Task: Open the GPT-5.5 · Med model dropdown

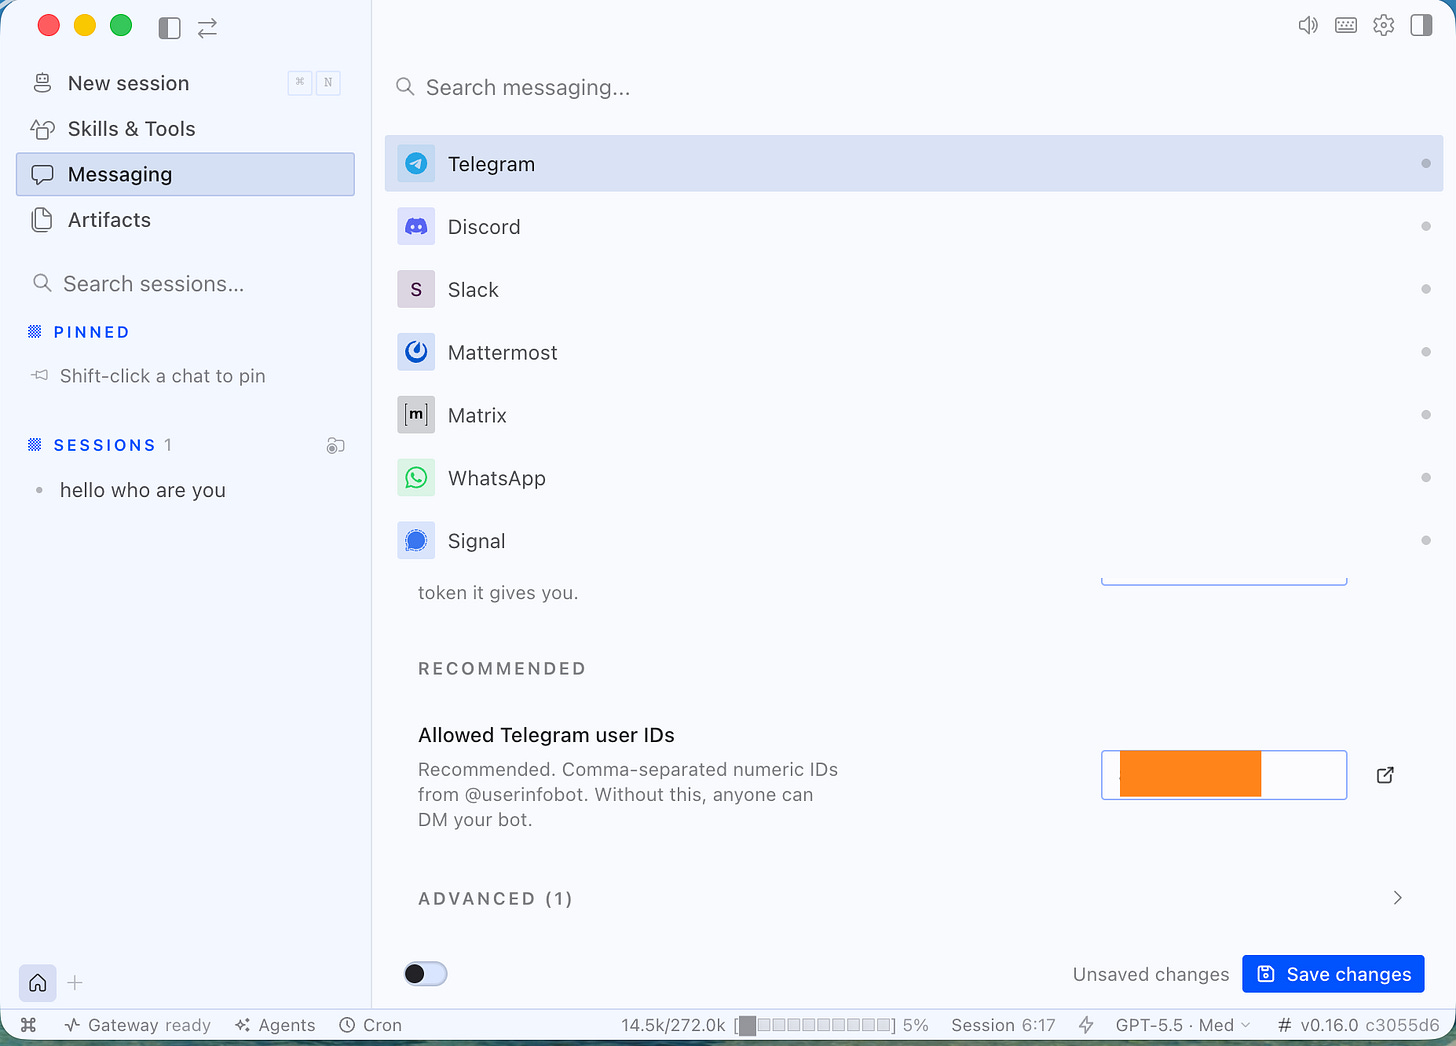Action: click(1183, 1025)
